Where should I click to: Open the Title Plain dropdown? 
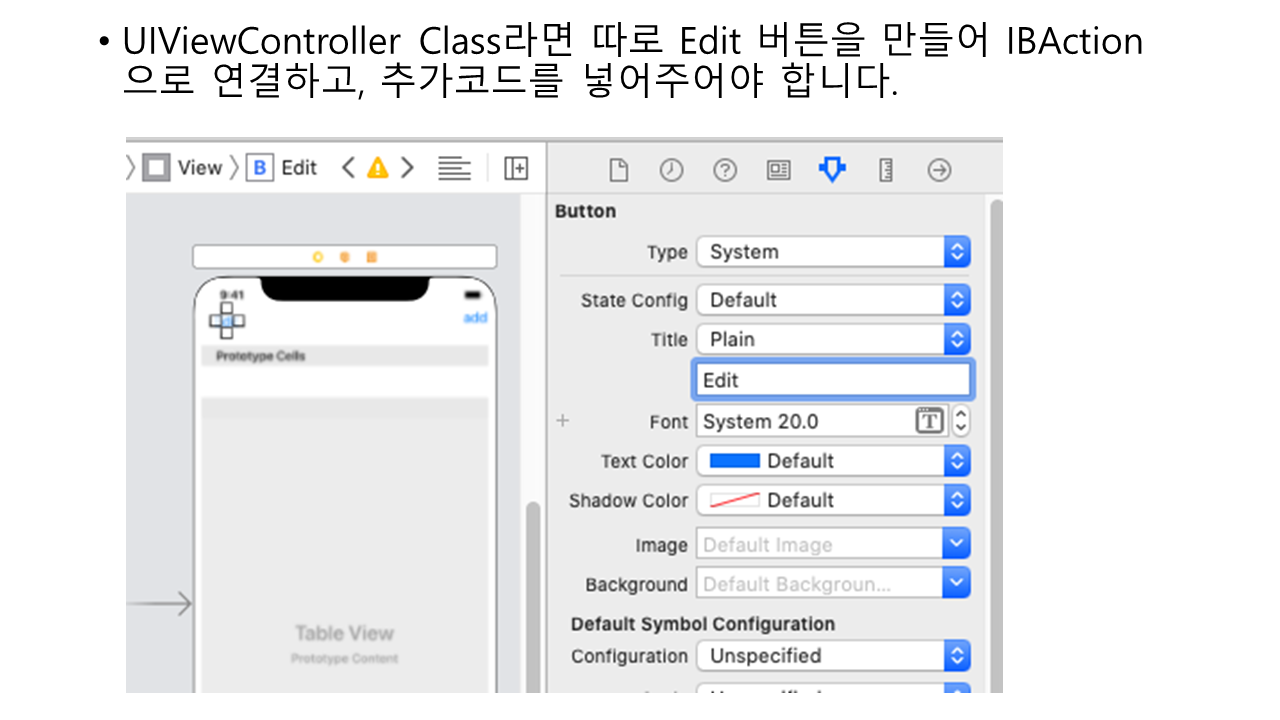[x=833, y=340]
